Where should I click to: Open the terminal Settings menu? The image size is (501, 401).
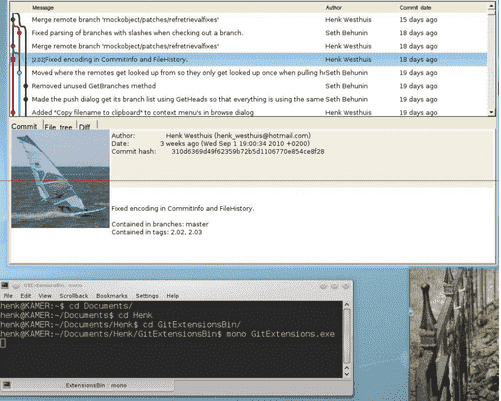pos(147,296)
